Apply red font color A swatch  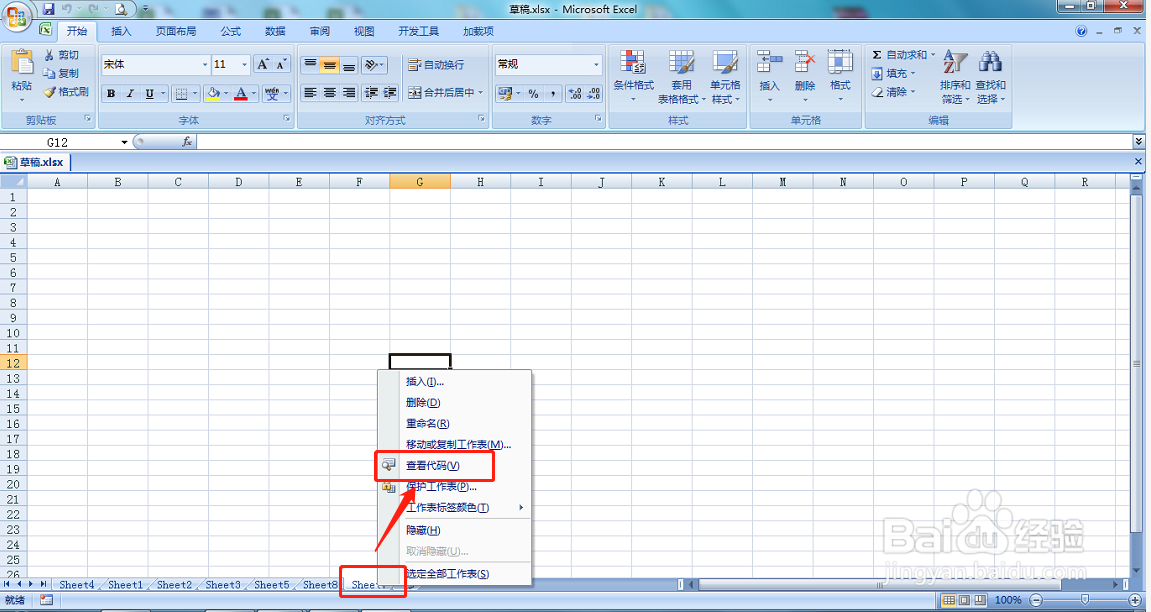(x=241, y=93)
